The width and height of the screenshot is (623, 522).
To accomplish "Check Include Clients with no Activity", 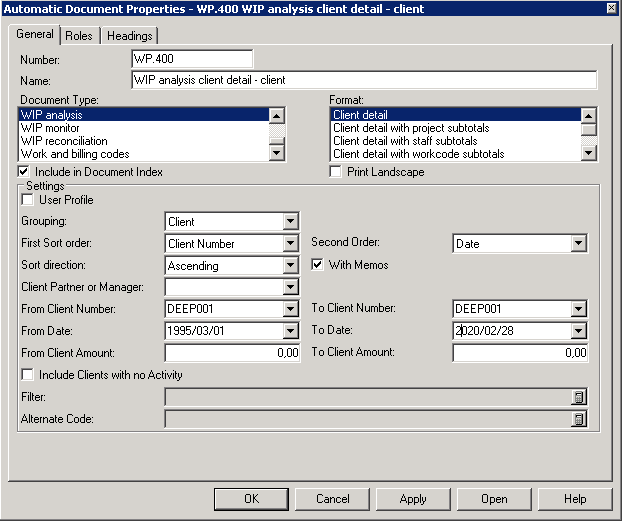I will tap(27, 375).
